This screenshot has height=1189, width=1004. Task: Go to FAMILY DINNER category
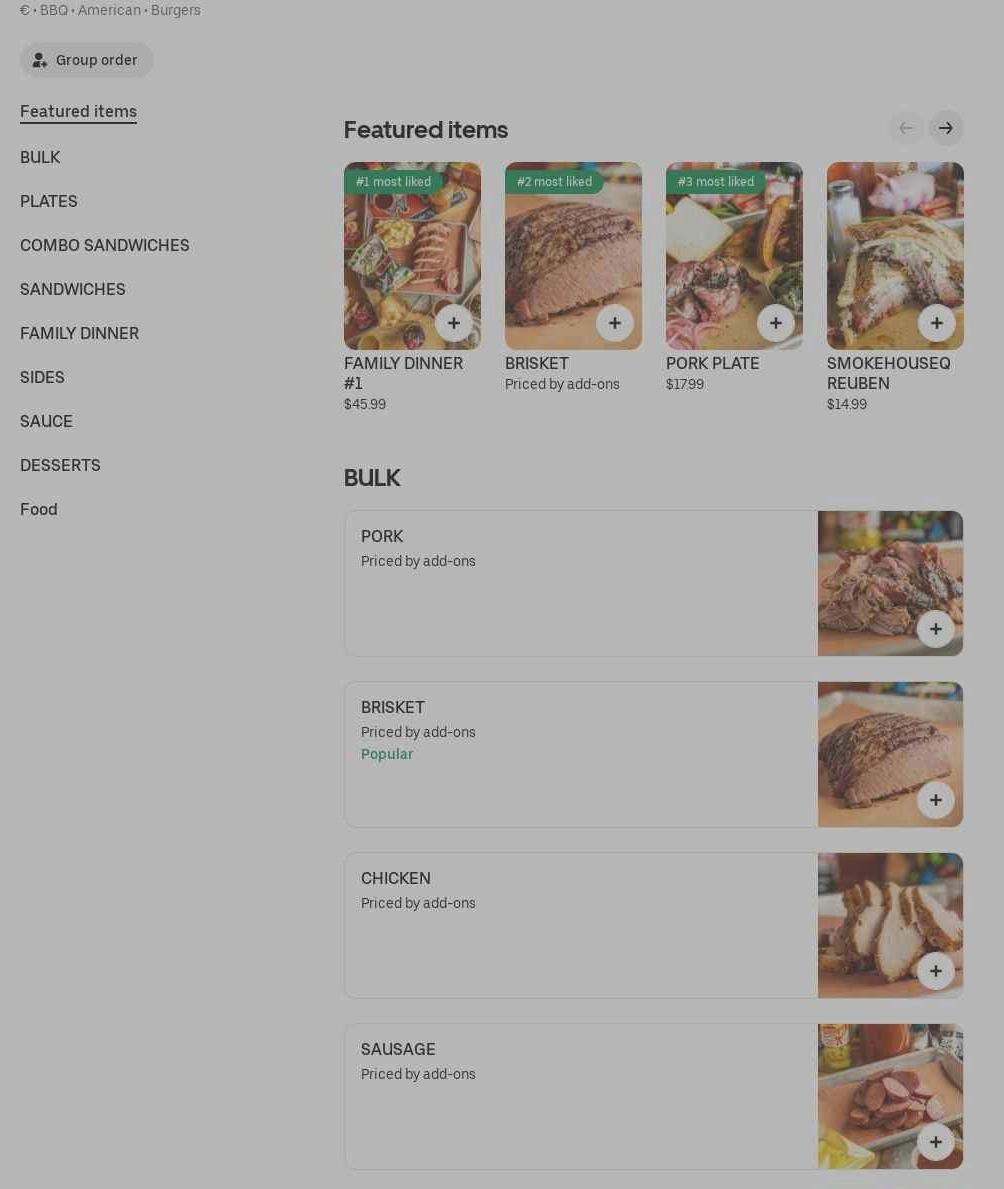pyautogui.click(x=80, y=333)
